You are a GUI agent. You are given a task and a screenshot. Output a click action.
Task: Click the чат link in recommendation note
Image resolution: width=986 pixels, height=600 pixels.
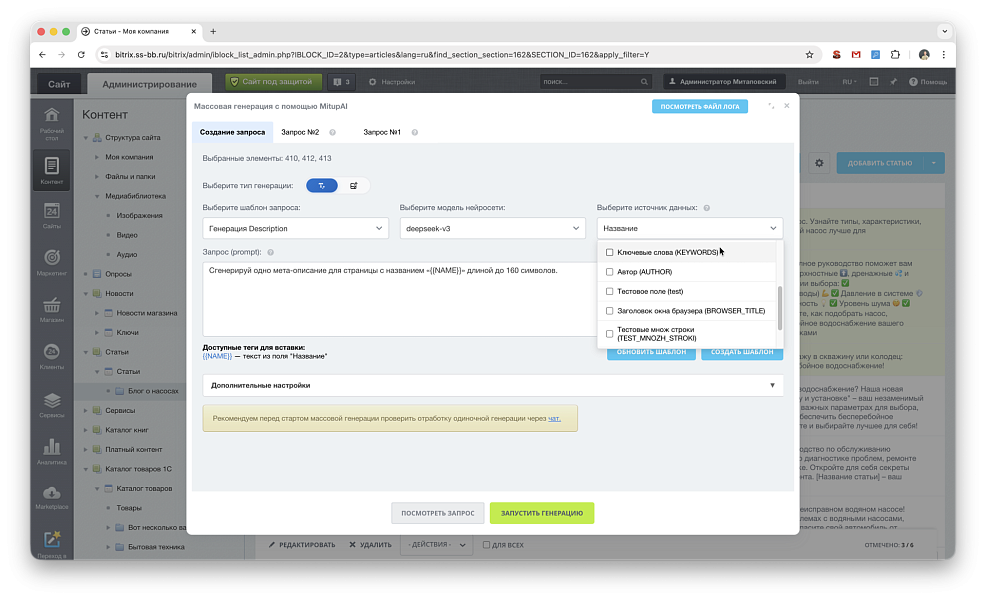(554, 418)
